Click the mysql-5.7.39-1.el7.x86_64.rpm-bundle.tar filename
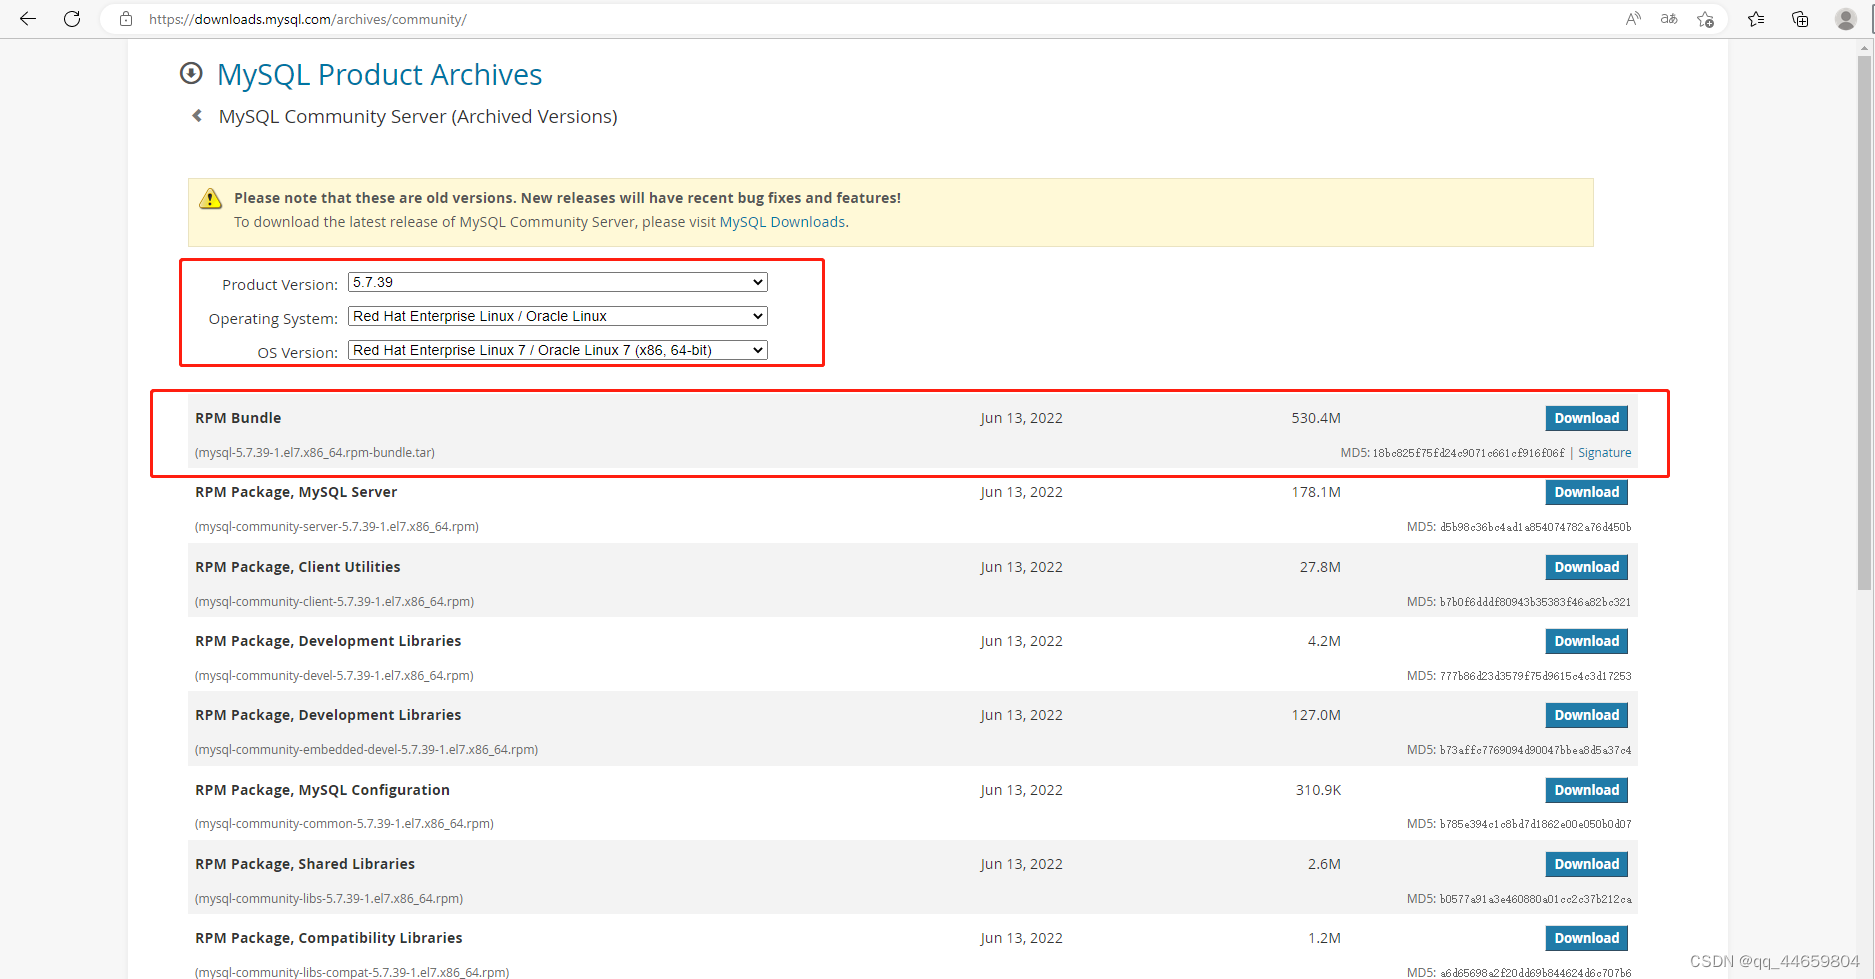This screenshot has height=979, width=1875. pos(315,453)
